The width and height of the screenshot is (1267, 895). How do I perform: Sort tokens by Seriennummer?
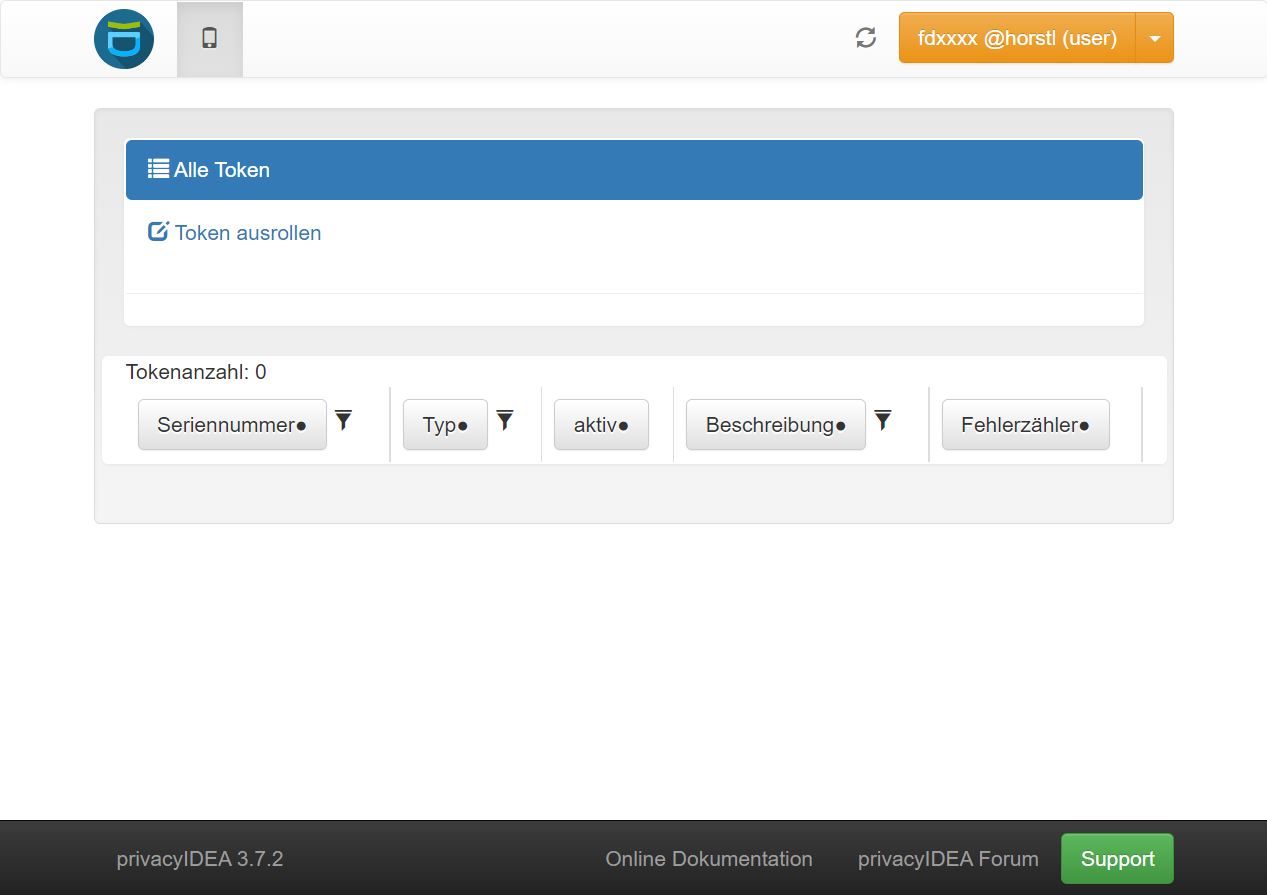[232, 425]
